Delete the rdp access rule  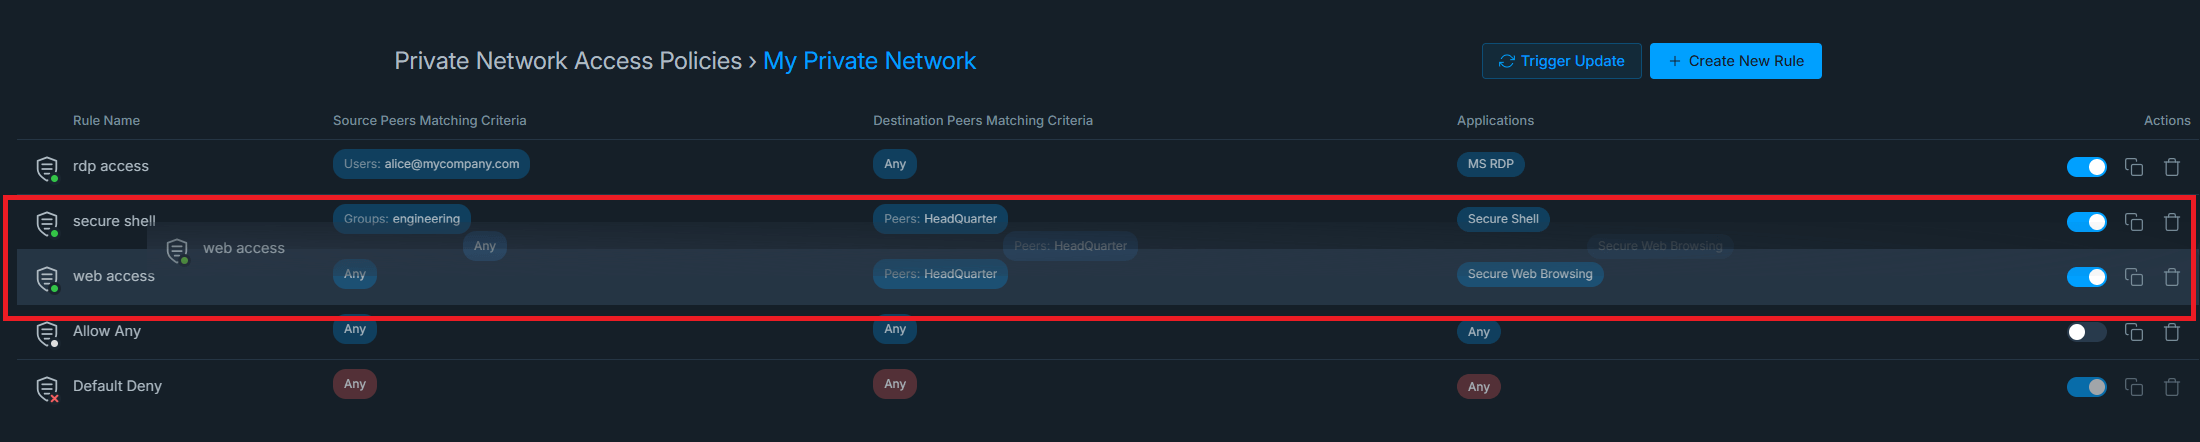[x=2171, y=167]
